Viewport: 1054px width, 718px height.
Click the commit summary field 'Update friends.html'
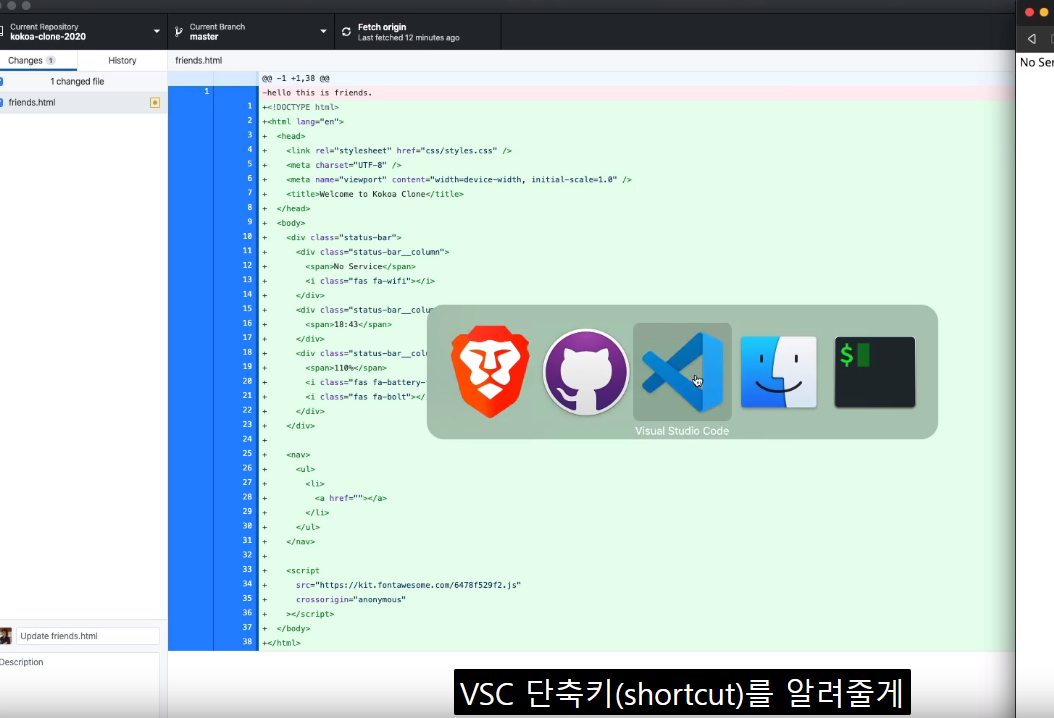click(x=88, y=635)
